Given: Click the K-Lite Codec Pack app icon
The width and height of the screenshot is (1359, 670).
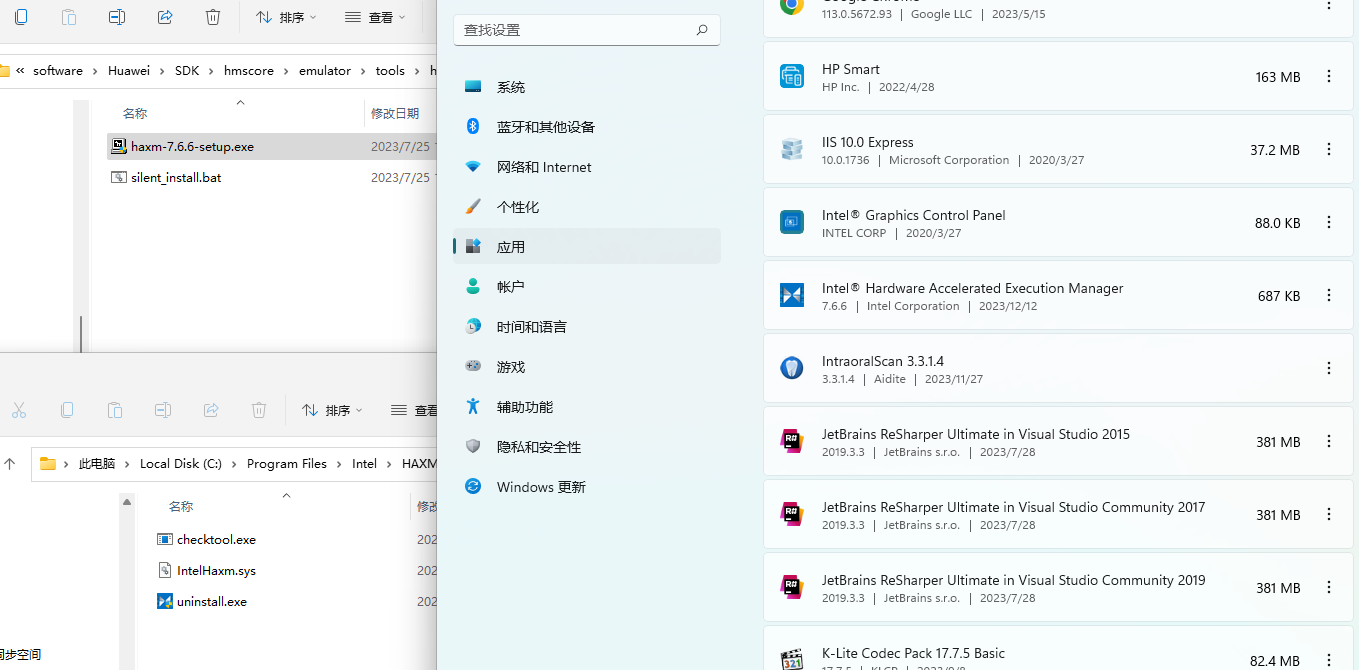Looking at the screenshot, I should point(792,658).
